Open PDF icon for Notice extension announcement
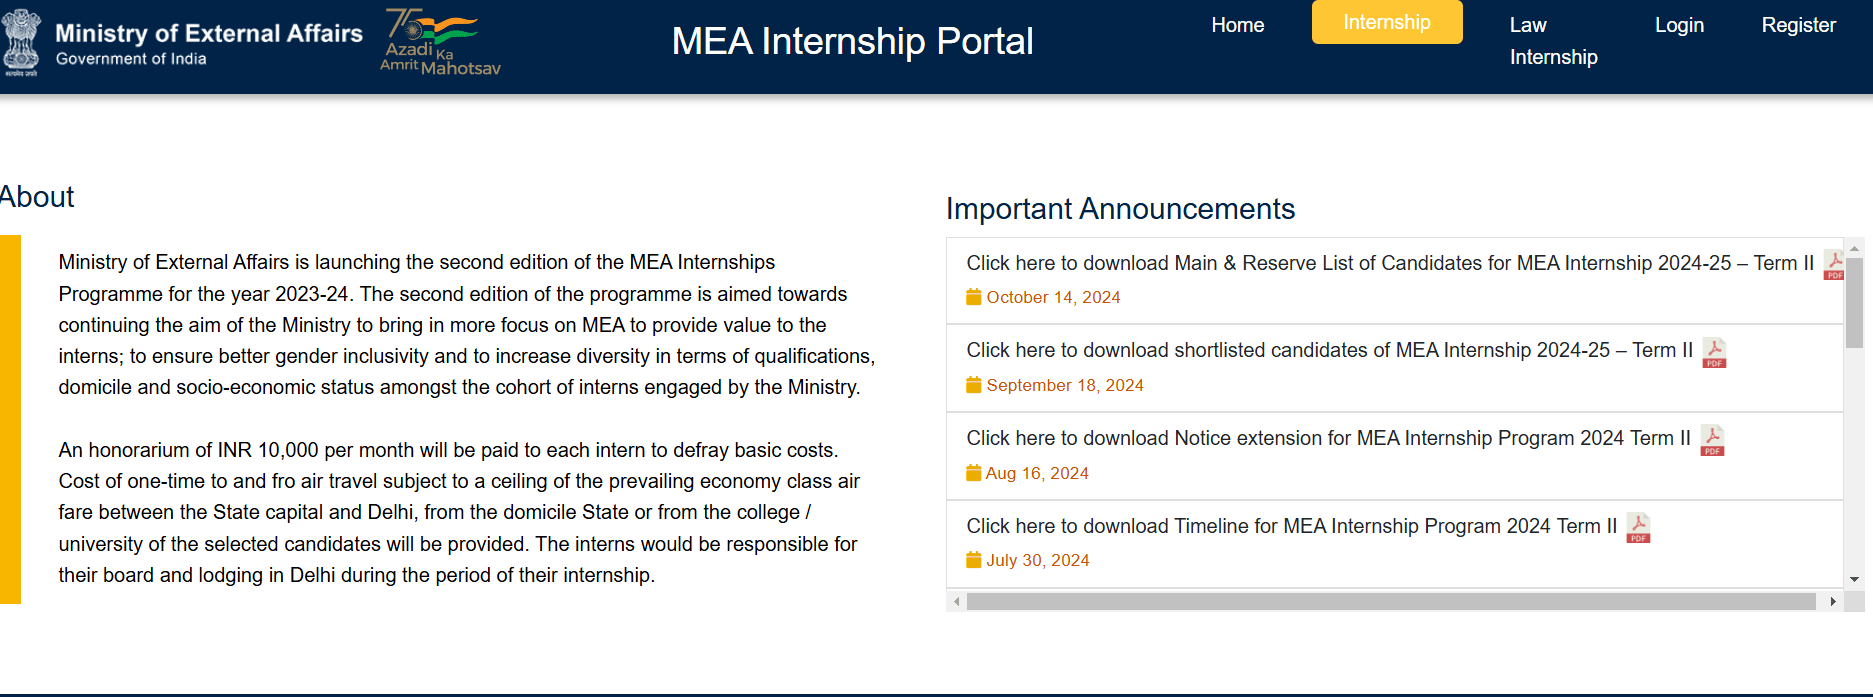Image resolution: width=1873 pixels, height=697 pixels. coord(1712,441)
